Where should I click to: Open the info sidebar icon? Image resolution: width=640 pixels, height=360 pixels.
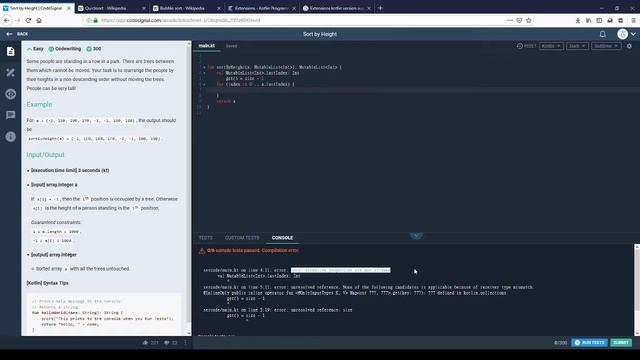(x=11, y=136)
